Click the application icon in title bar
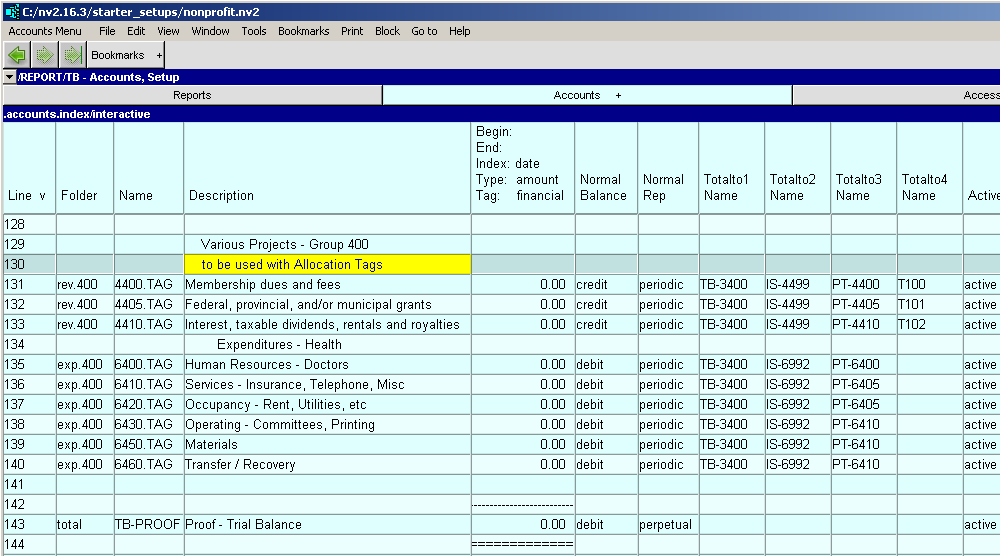The image size is (1000, 556). [x=11, y=11]
